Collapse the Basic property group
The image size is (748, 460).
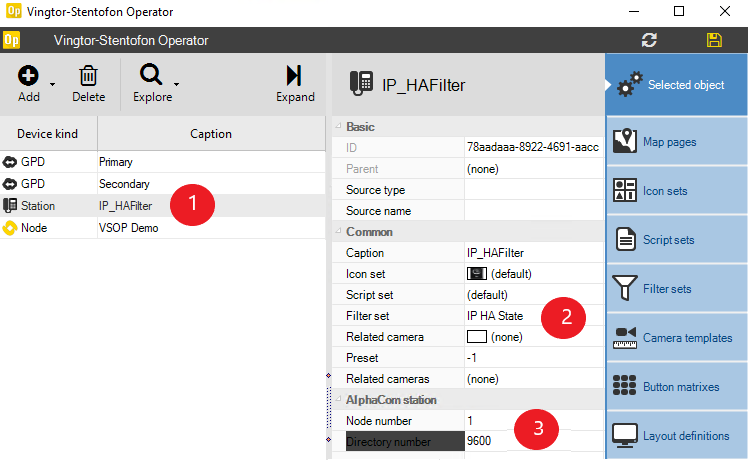[x=337, y=127]
